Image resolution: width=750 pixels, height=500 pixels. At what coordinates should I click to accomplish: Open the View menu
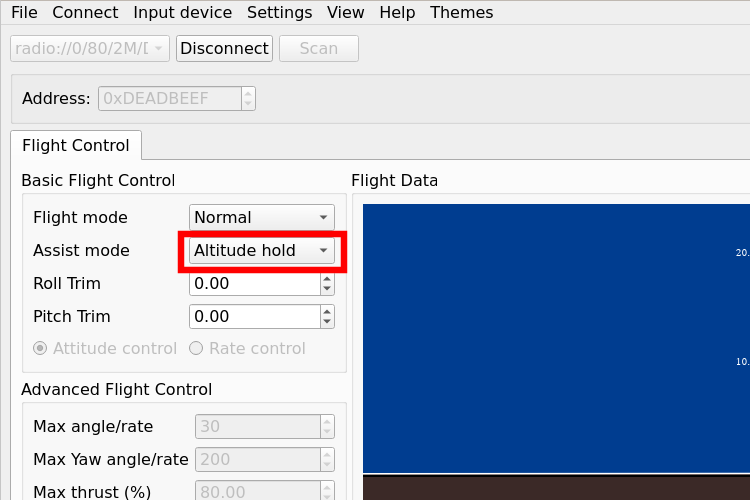pyautogui.click(x=345, y=13)
